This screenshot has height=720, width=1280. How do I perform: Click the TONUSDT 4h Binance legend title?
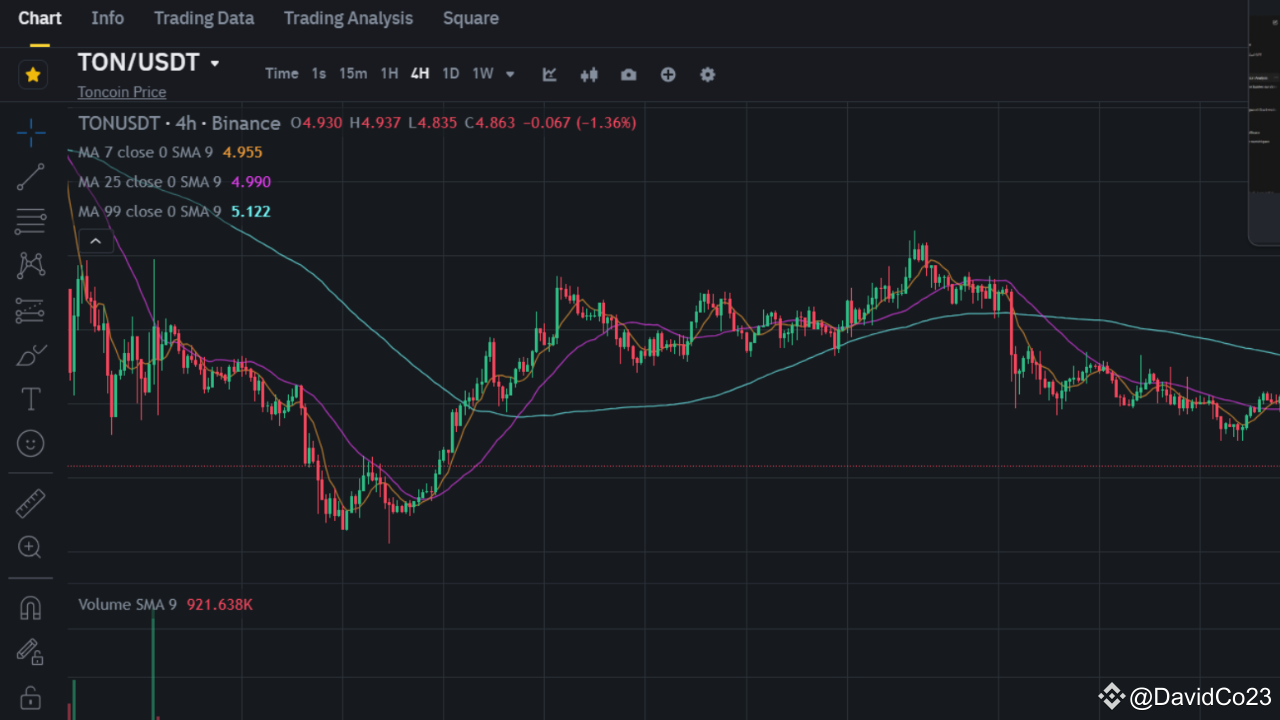pos(179,123)
